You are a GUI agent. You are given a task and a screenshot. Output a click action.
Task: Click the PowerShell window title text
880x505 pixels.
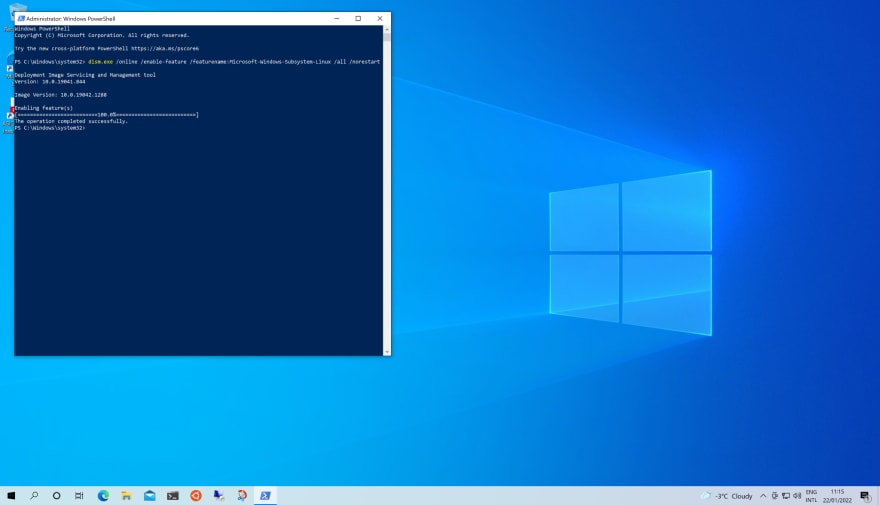click(x=71, y=19)
